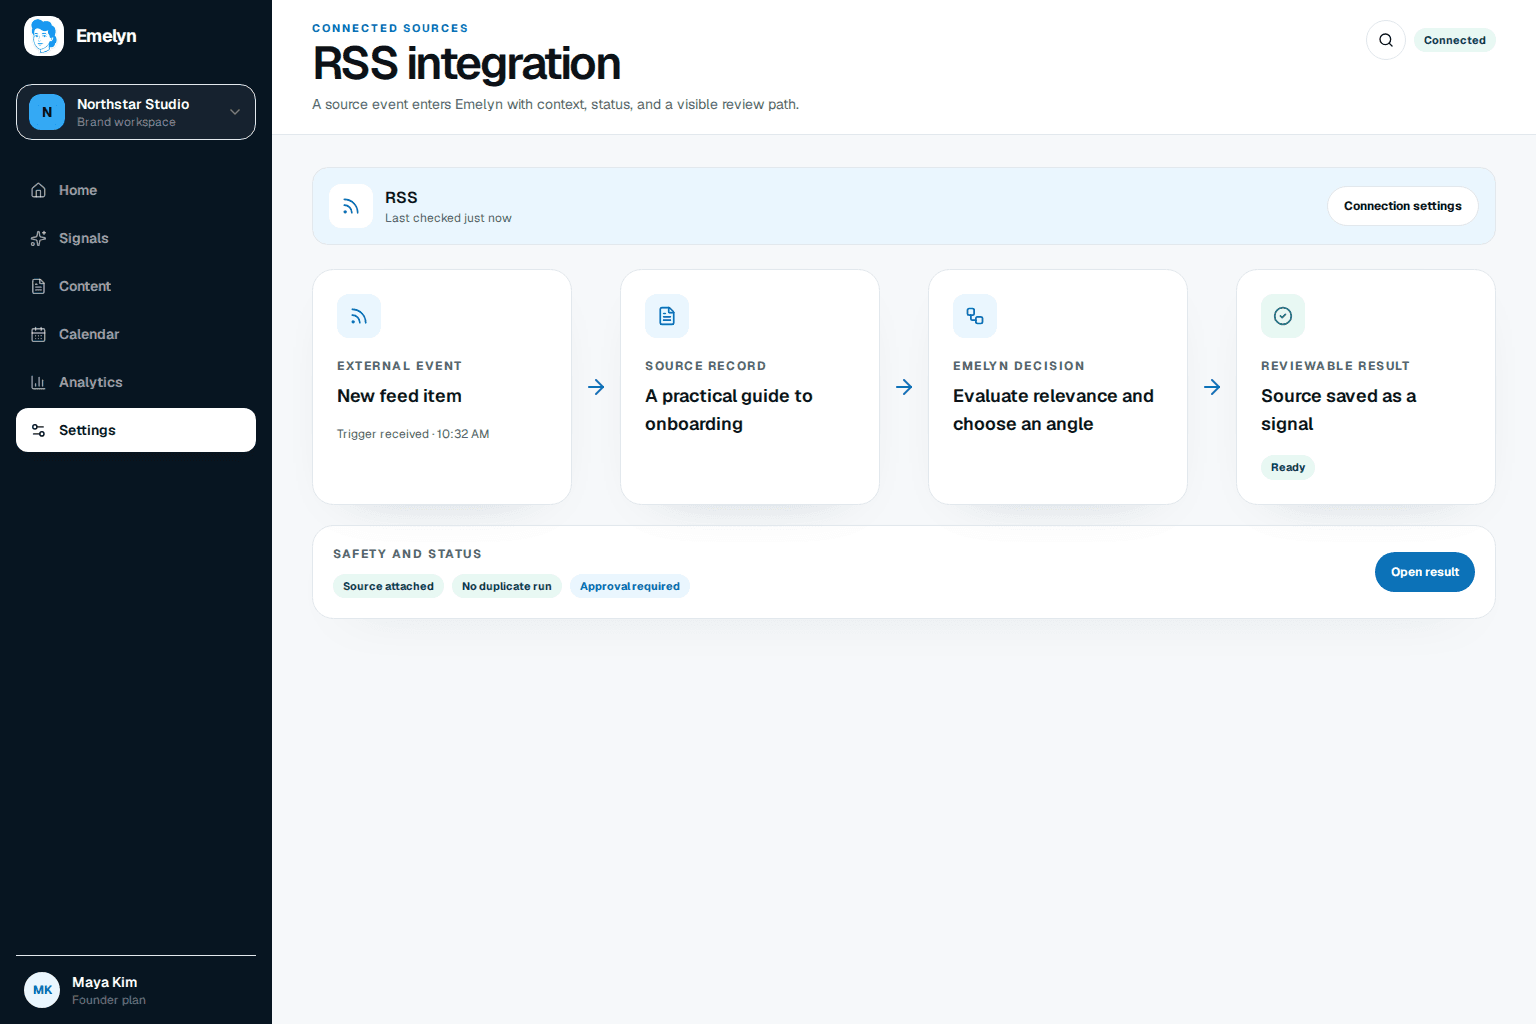Click the Open result button
The width and height of the screenshot is (1536, 1024).
[x=1425, y=572]
